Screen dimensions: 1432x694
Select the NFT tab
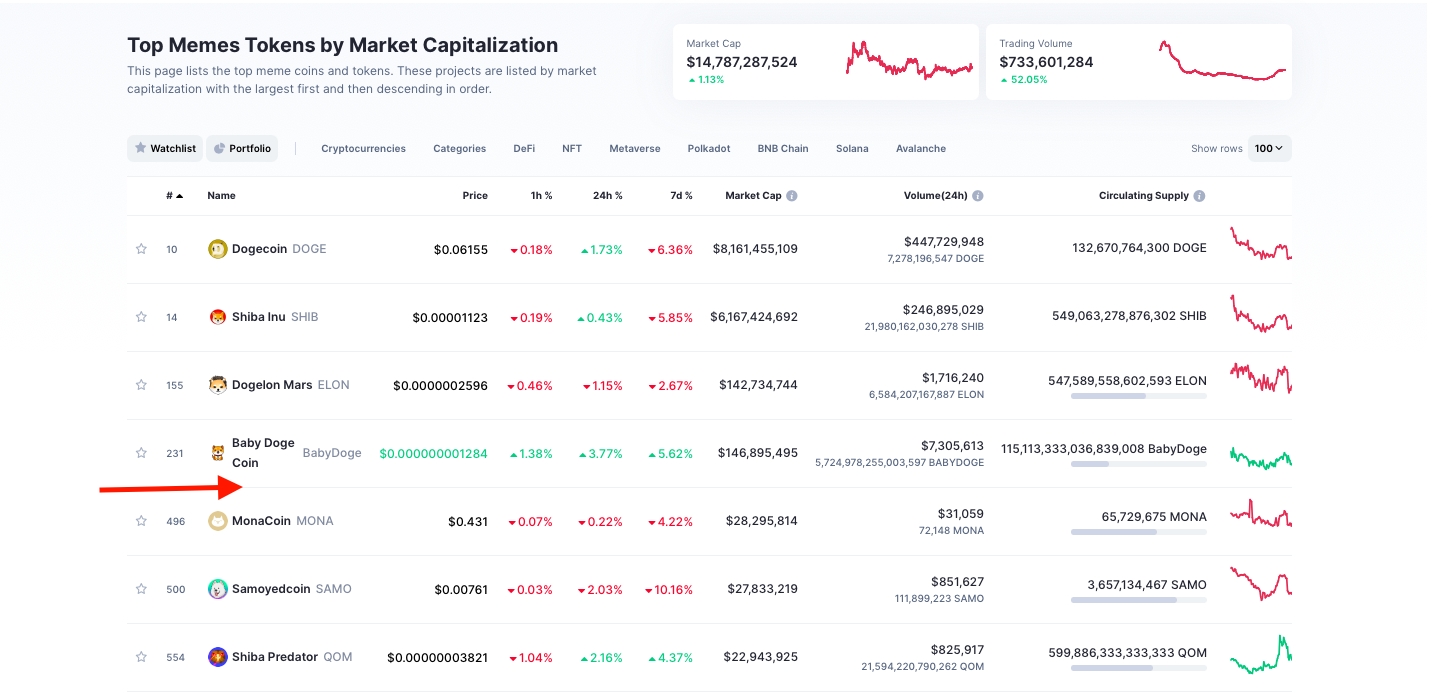572,149
